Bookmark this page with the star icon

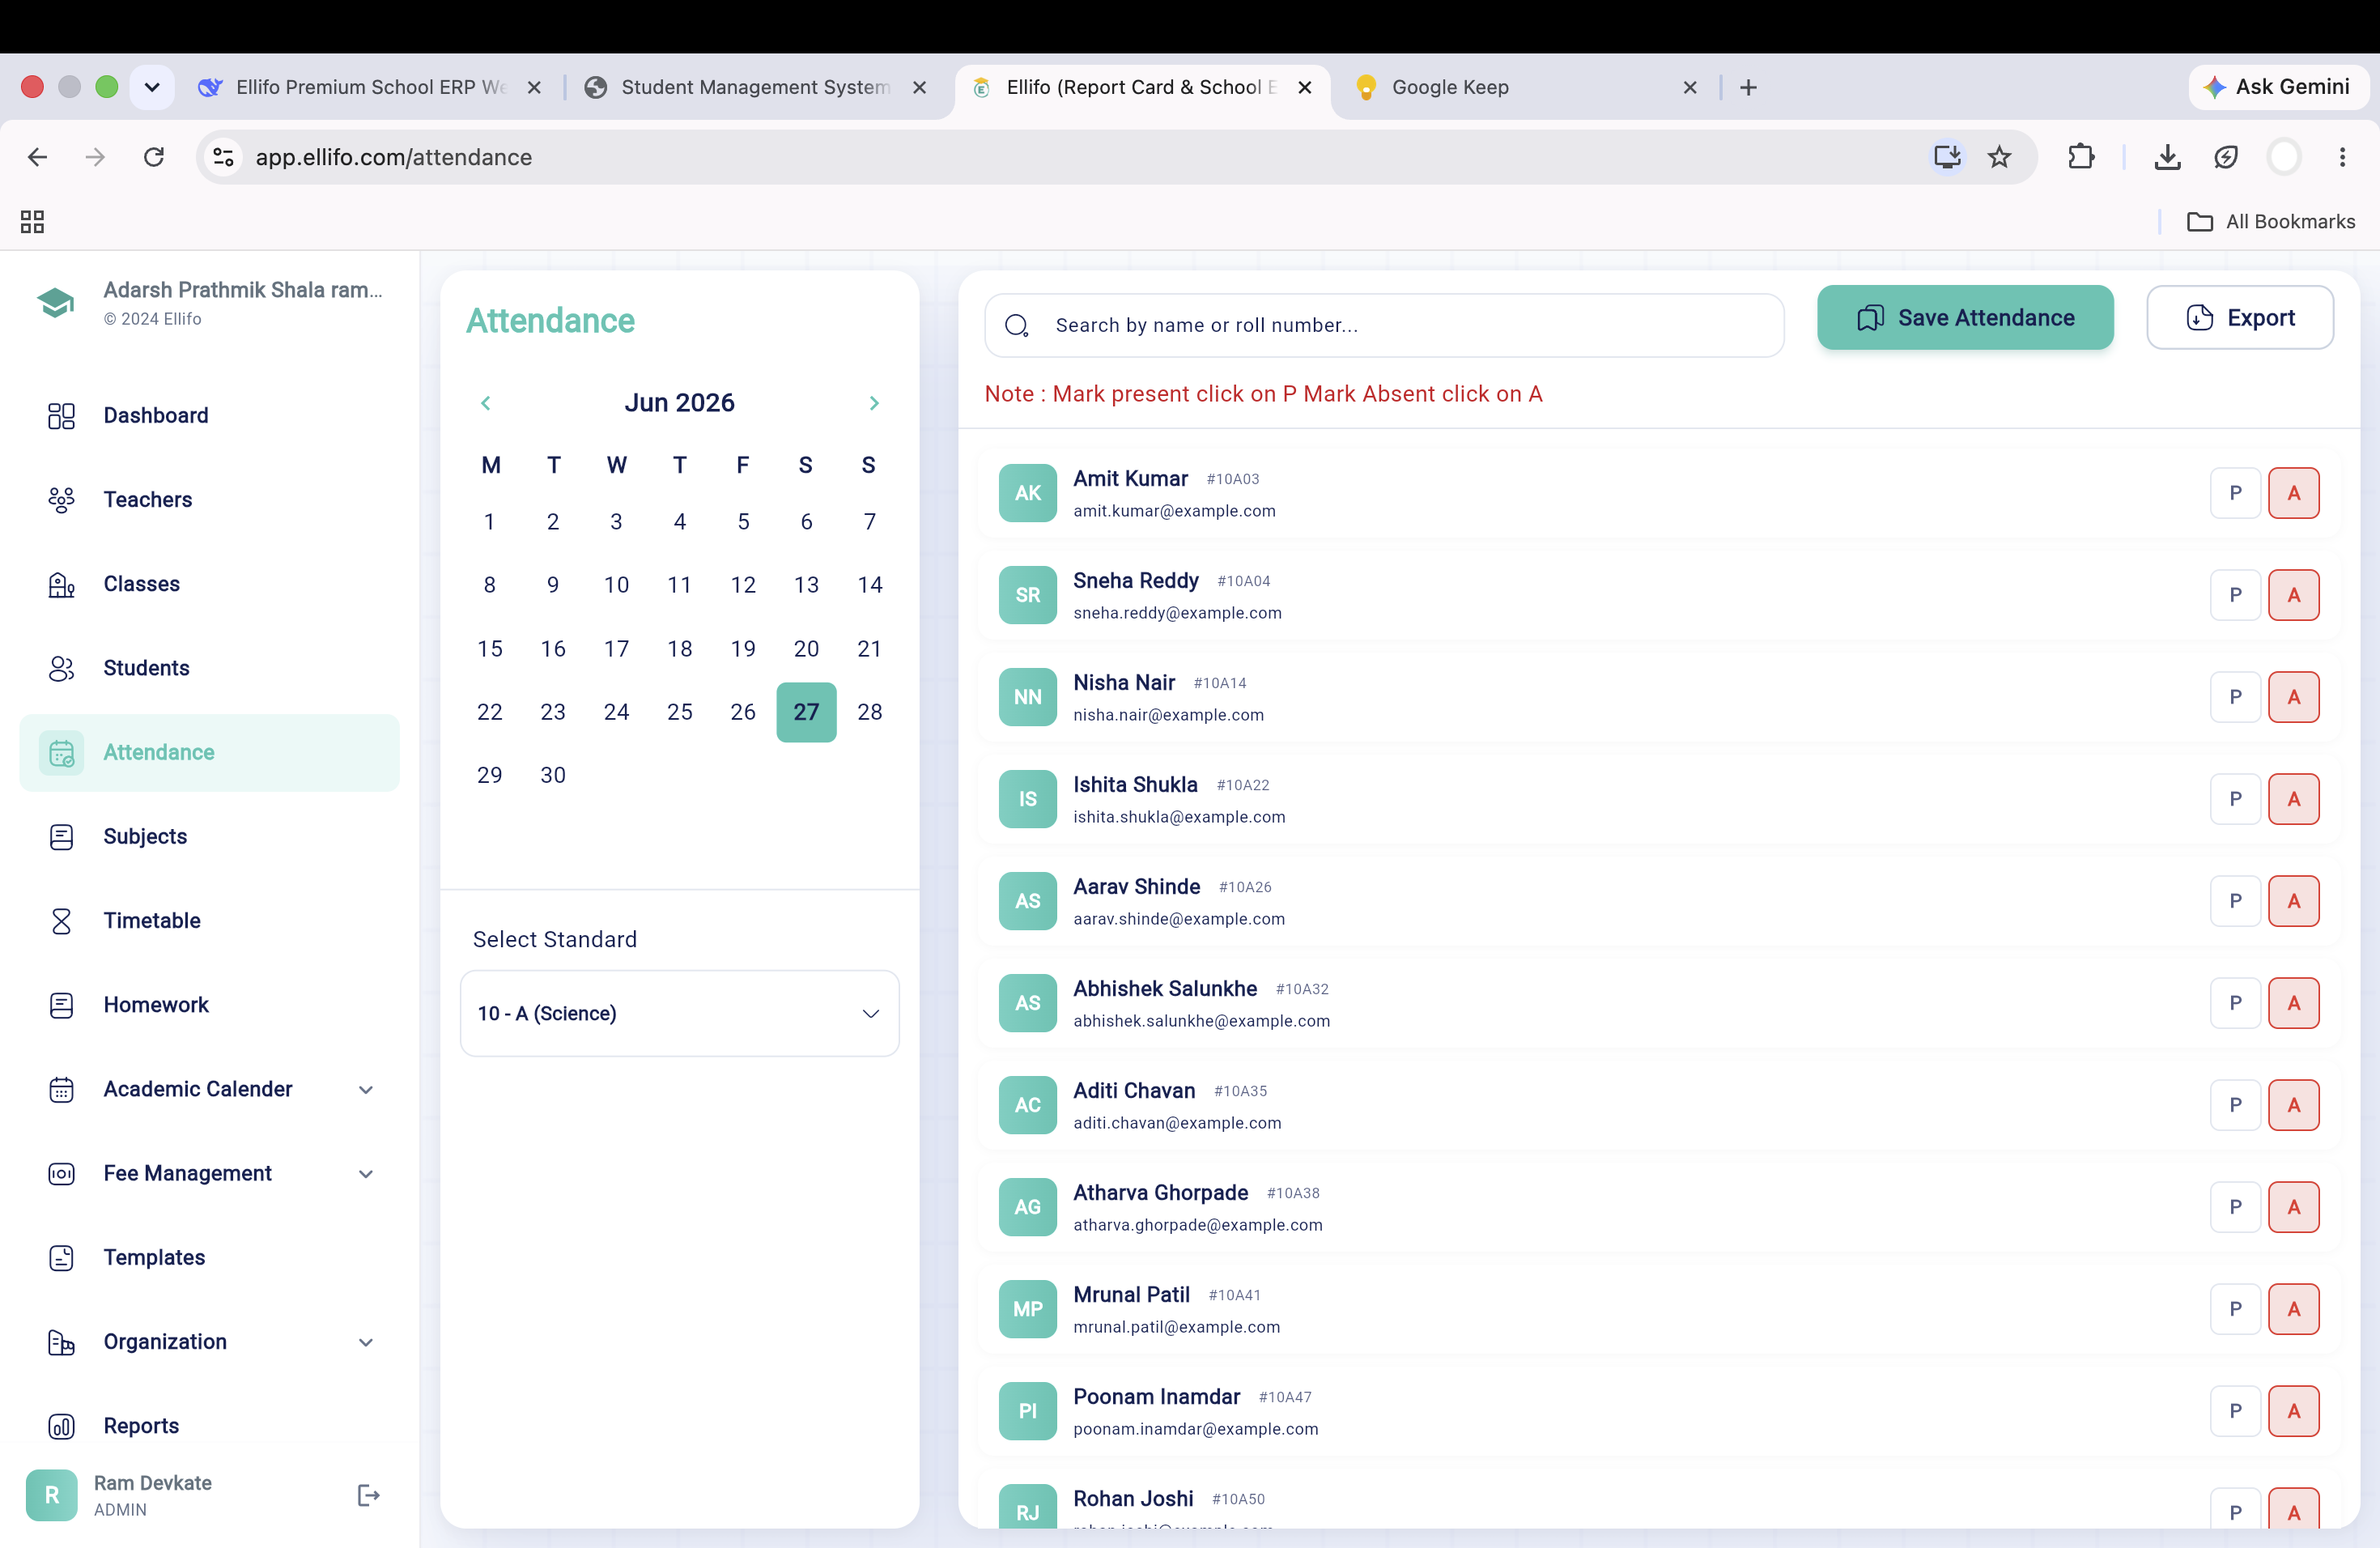(x=1999, y=157)
